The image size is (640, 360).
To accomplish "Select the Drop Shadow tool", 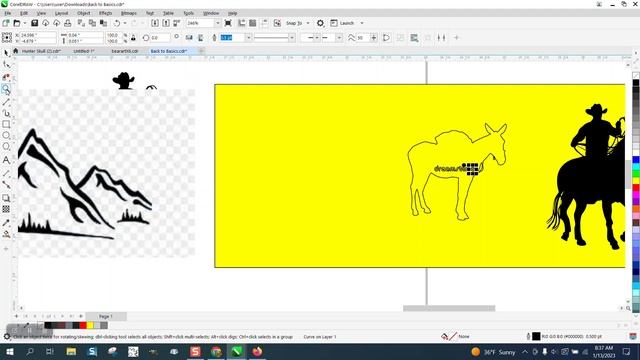I will click(6, 198).
